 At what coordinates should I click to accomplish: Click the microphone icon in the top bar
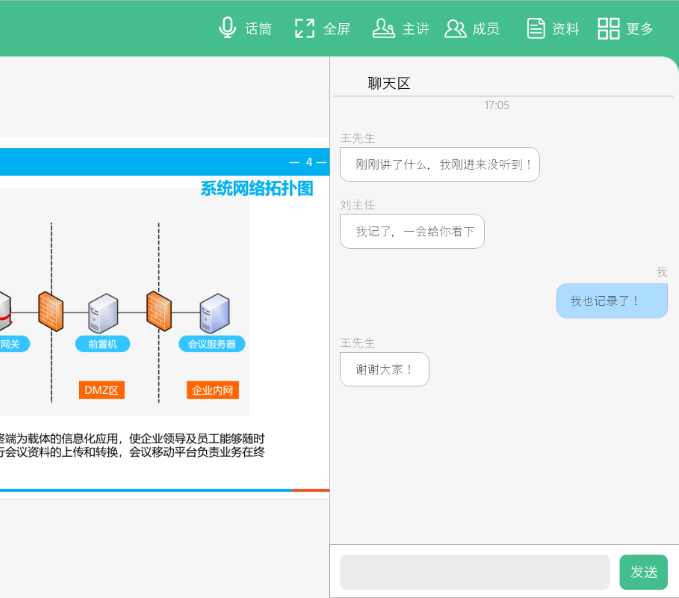coord(227,28)
